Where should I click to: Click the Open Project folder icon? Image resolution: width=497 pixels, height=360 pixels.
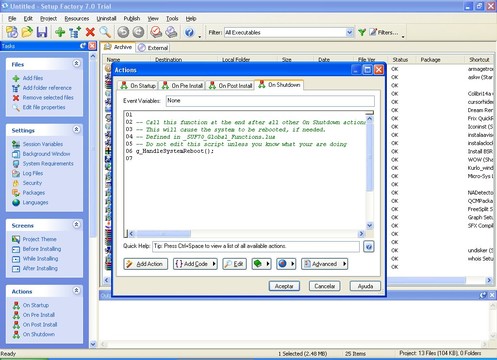click(27, 32)
